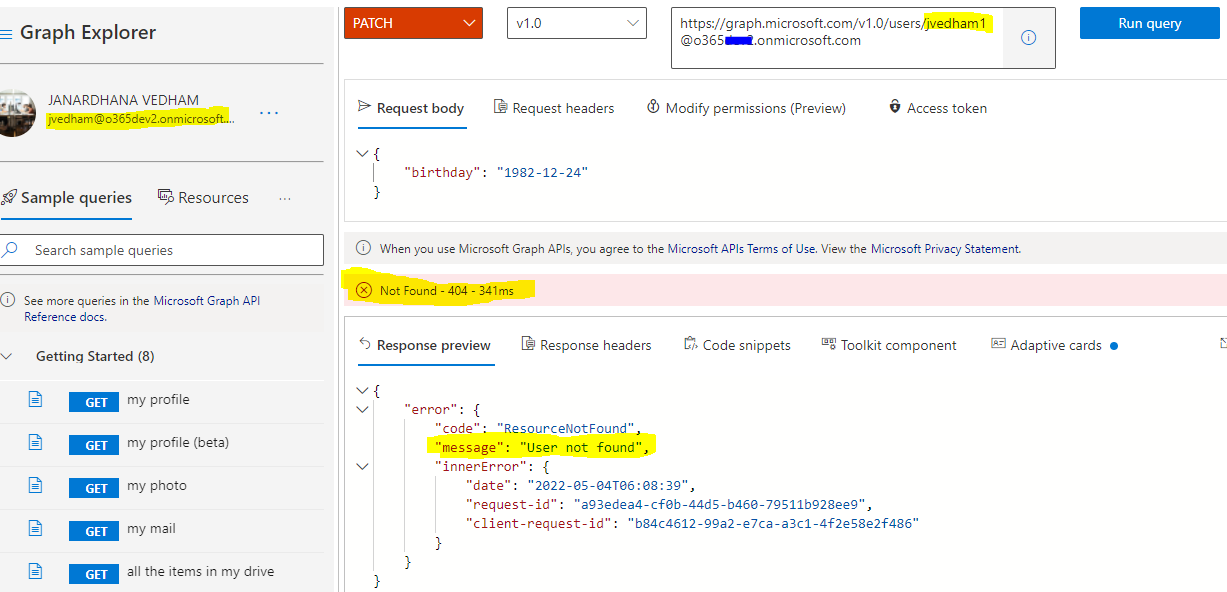1227x592 pixels.
Task: Click the Access token key icon
Action: (894, 107)
